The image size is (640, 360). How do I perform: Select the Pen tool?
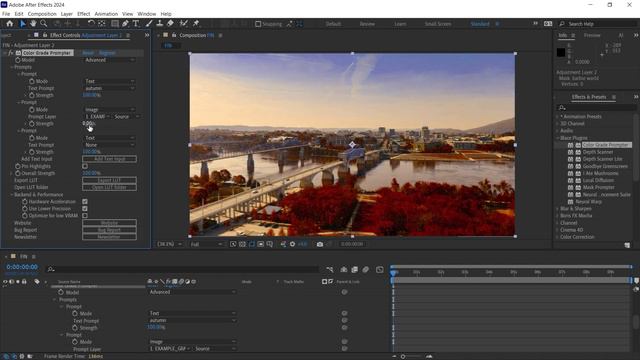(x=125, y=24)
